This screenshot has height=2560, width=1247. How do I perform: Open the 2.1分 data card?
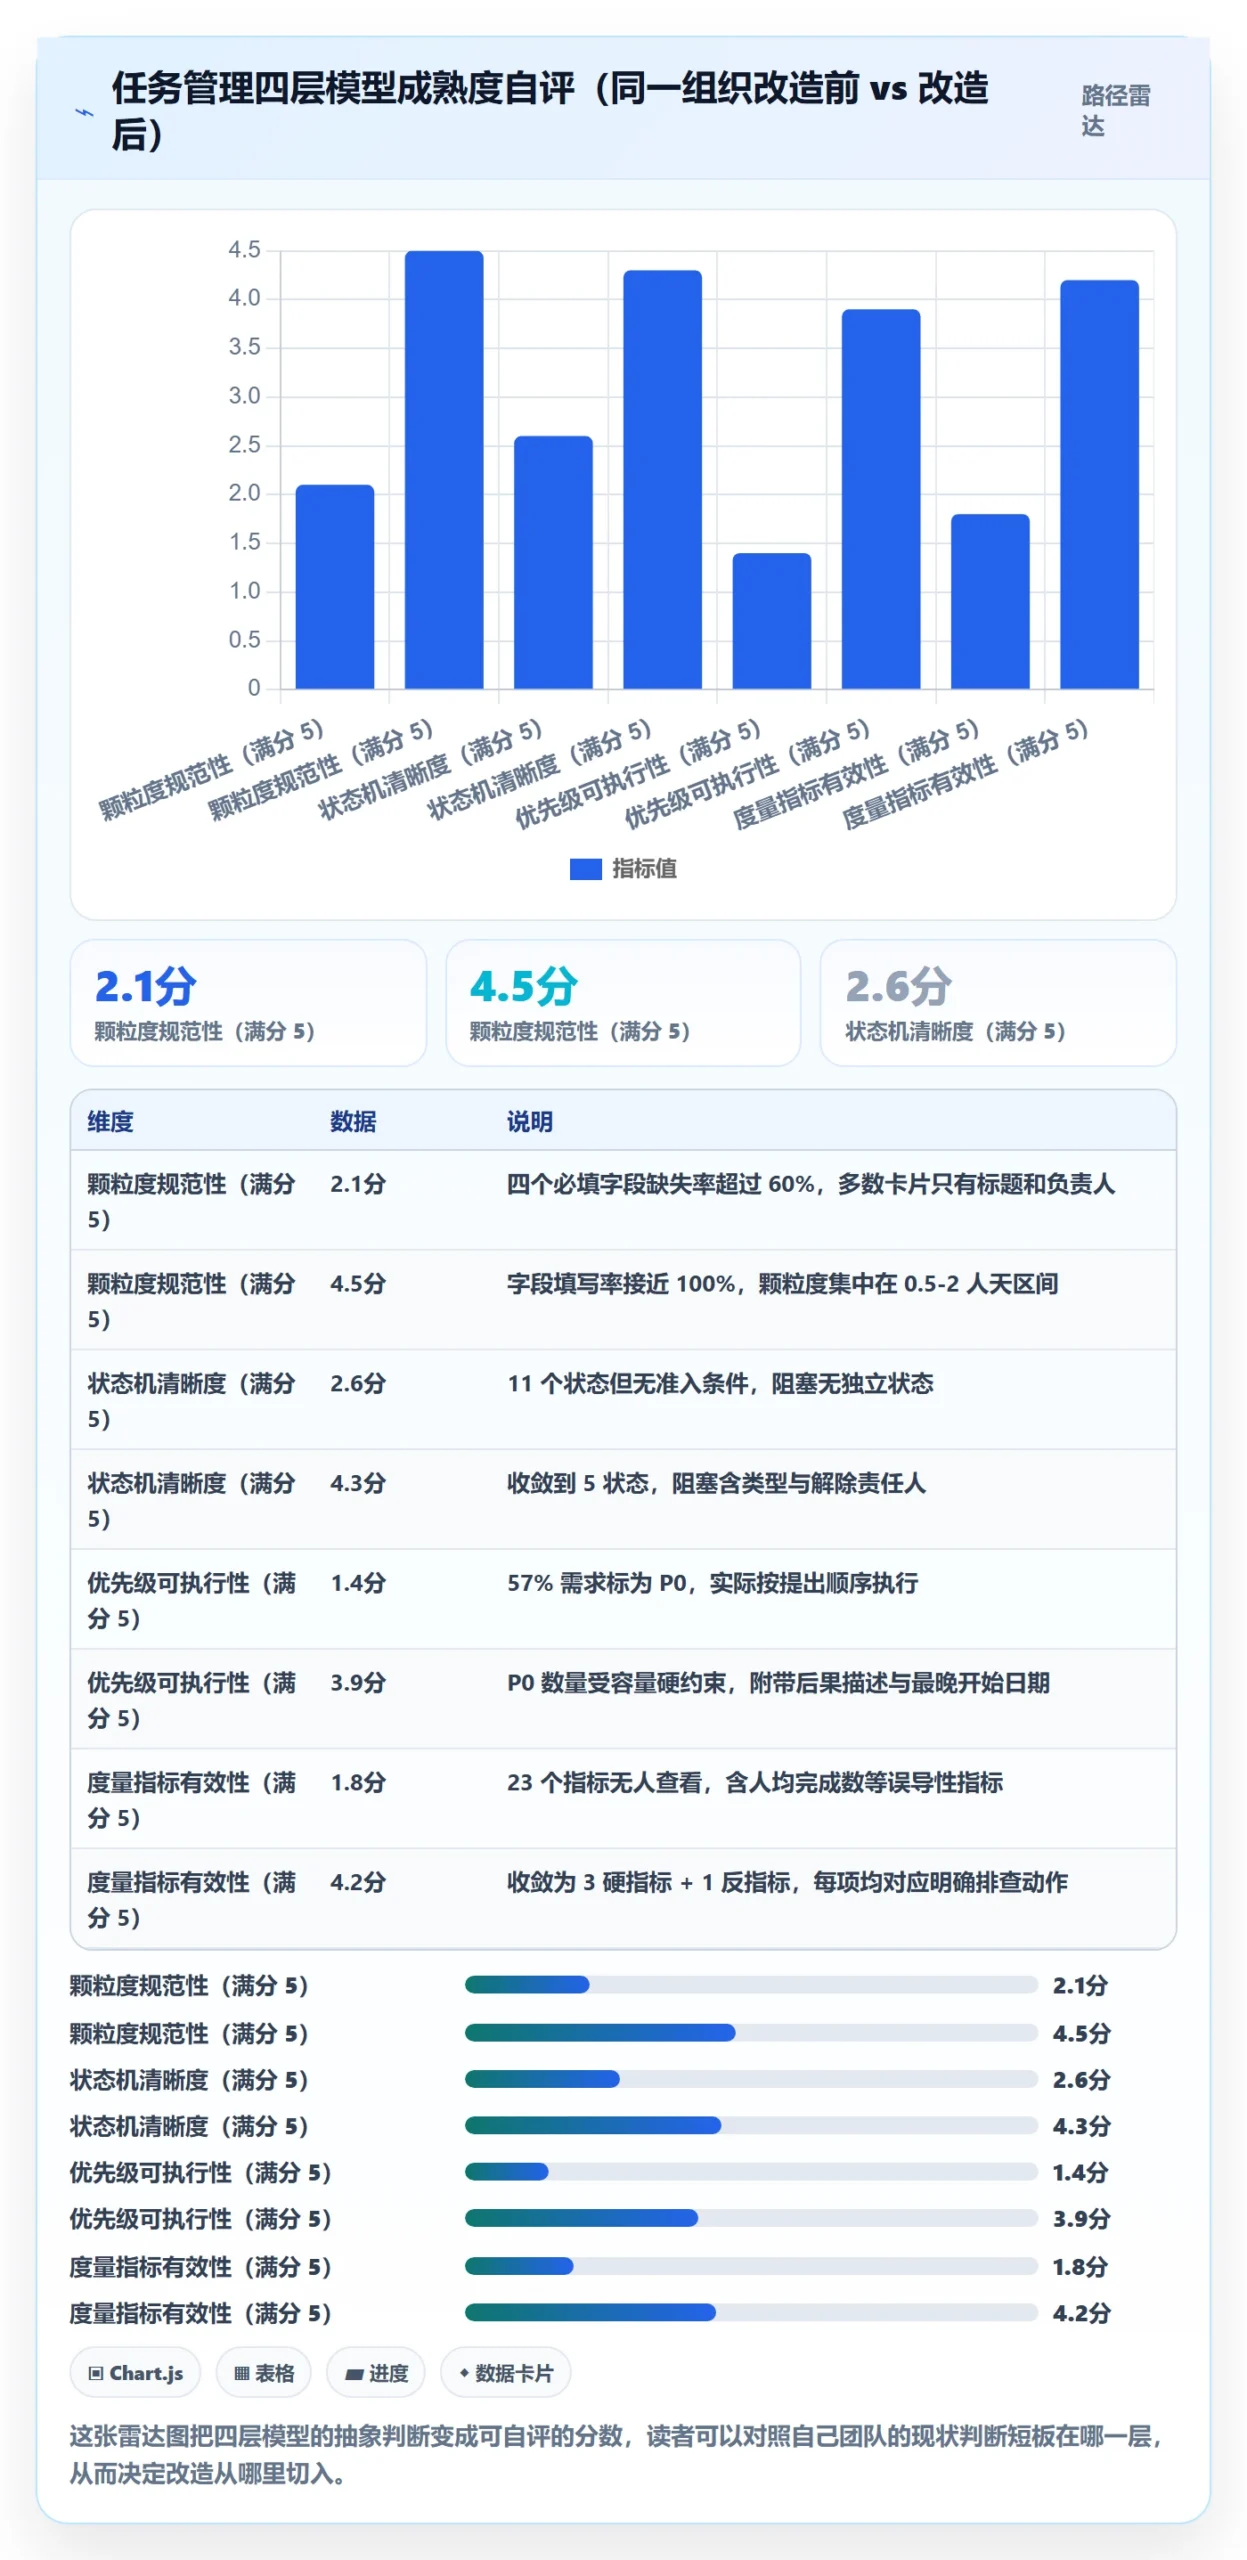tap(248, 1002)
